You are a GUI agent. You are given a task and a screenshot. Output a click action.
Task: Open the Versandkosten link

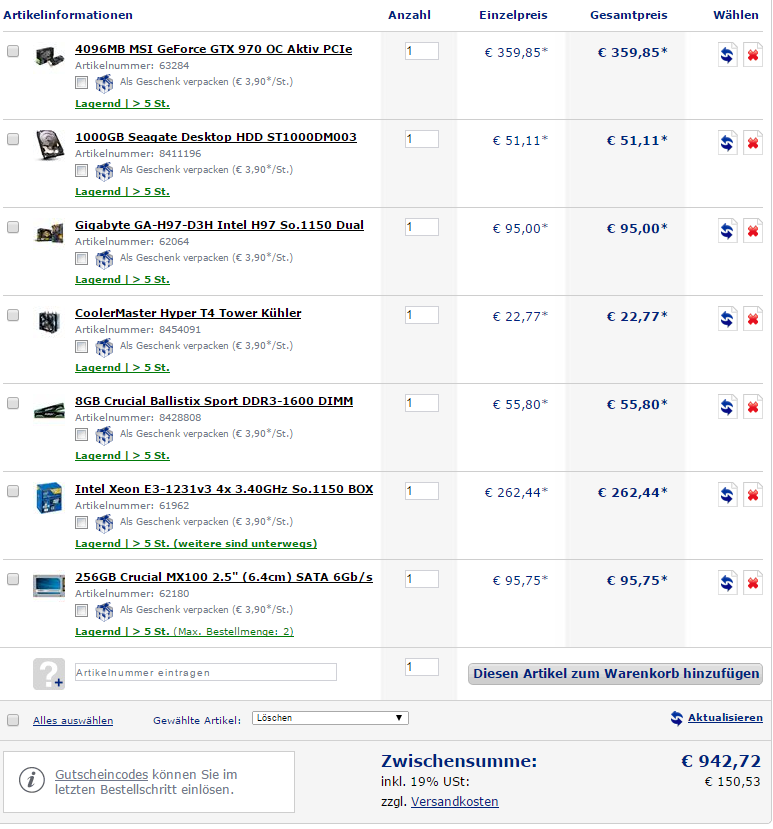click(455, 802)
